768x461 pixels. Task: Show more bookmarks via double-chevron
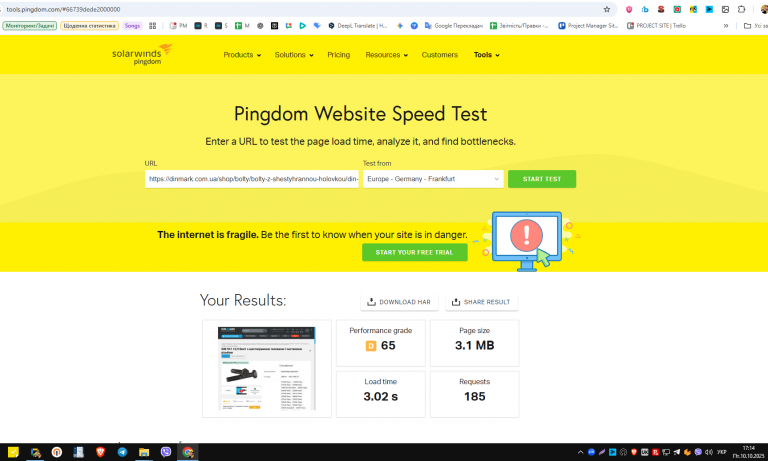pyautogui.click(x=726, y=25)
